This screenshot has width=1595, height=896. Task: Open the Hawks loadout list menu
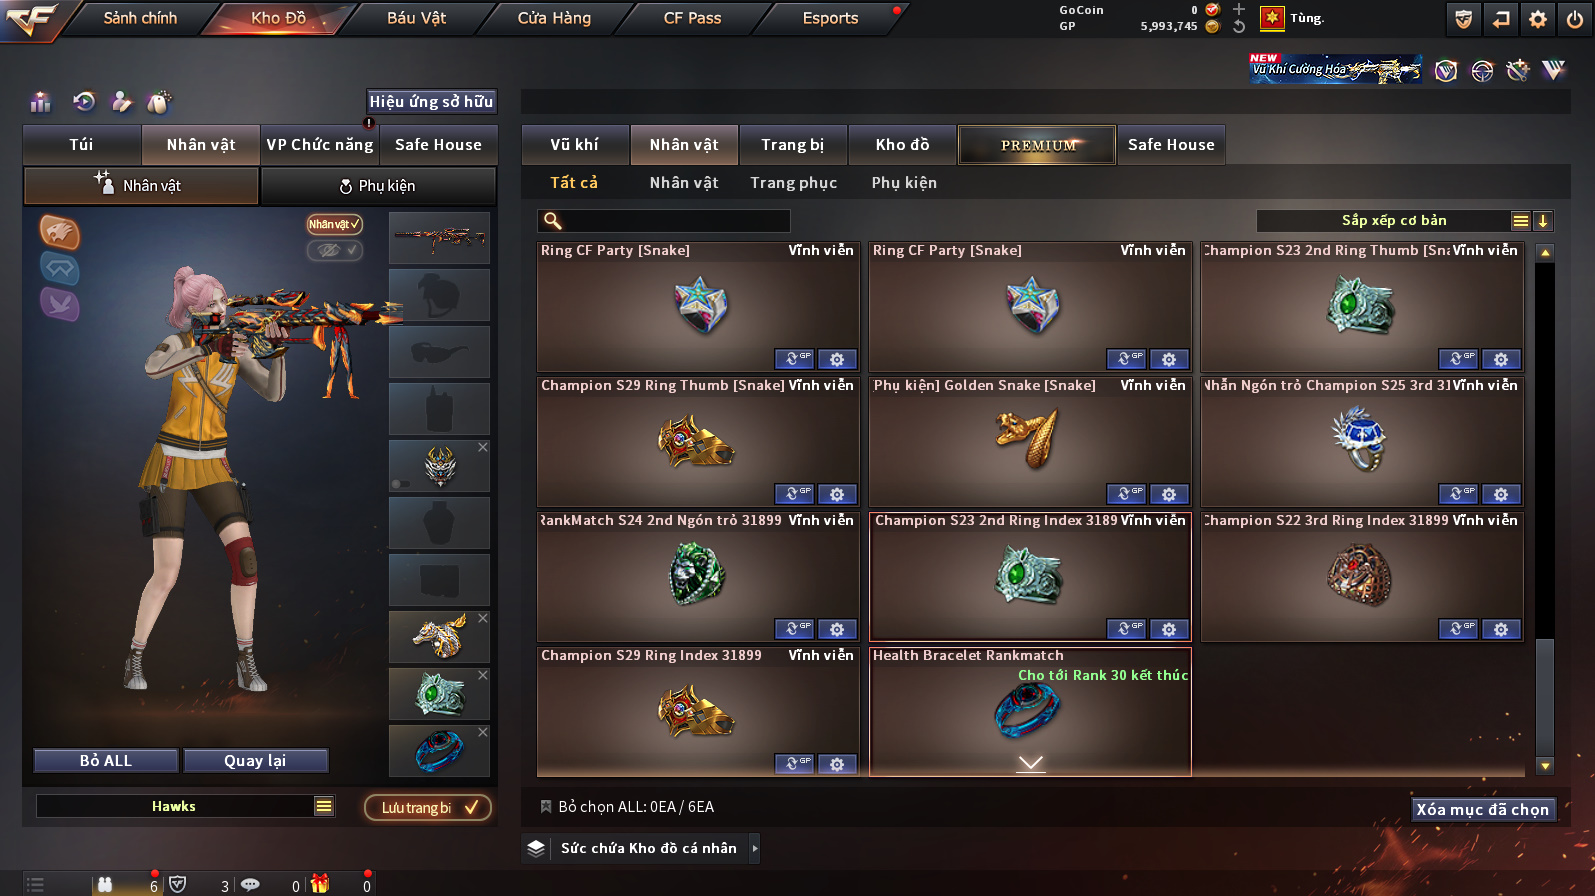[324, 806]
